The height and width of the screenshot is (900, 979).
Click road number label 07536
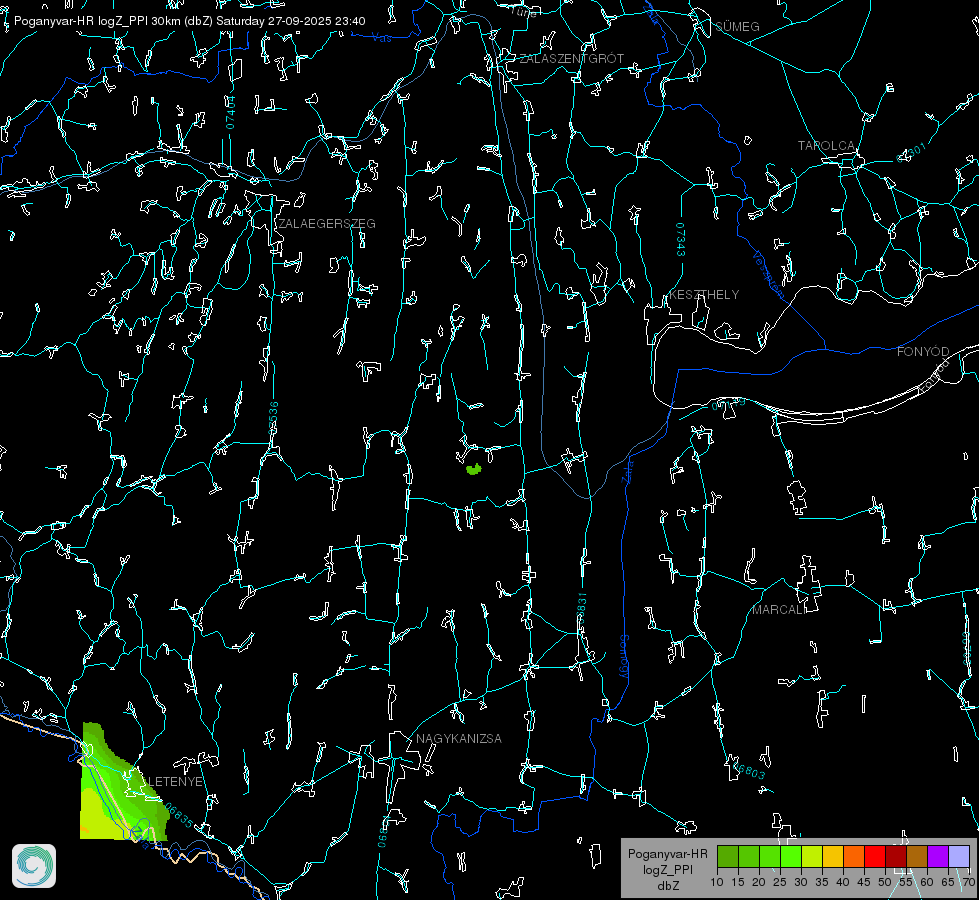pyautogui.click(x=273, y=418)
